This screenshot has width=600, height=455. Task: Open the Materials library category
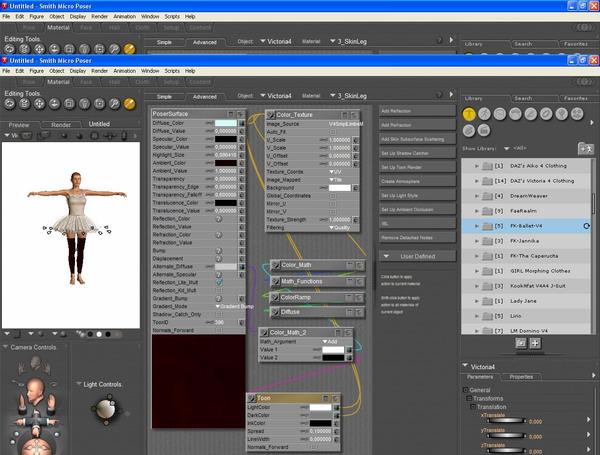point(469,130)
